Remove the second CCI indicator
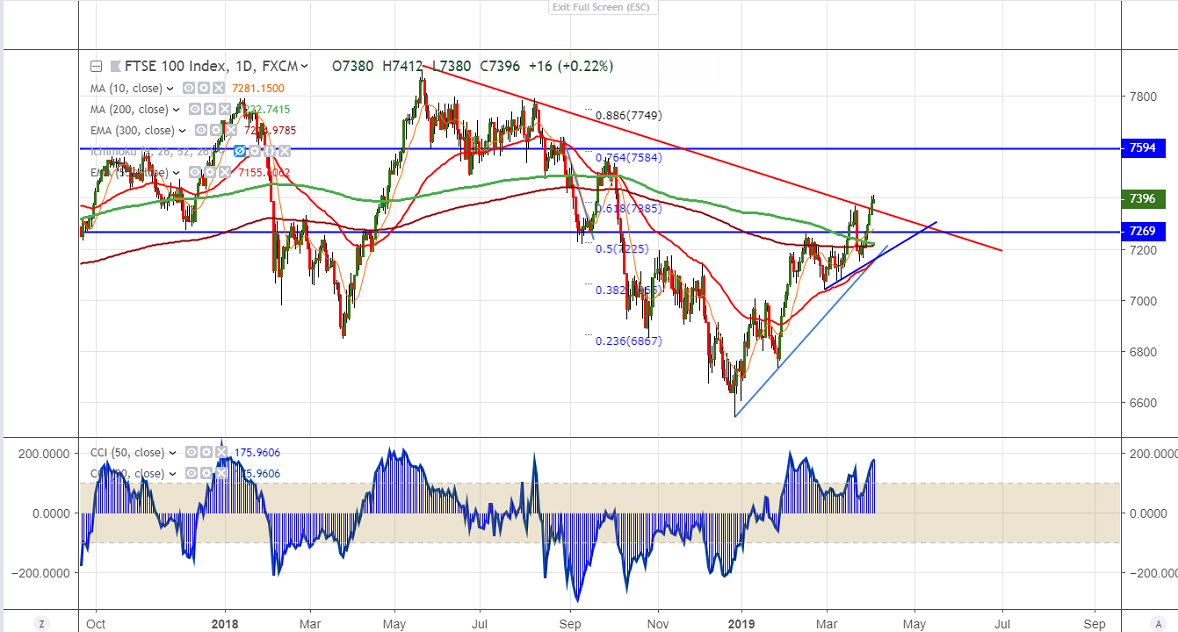 coord(222,473)
